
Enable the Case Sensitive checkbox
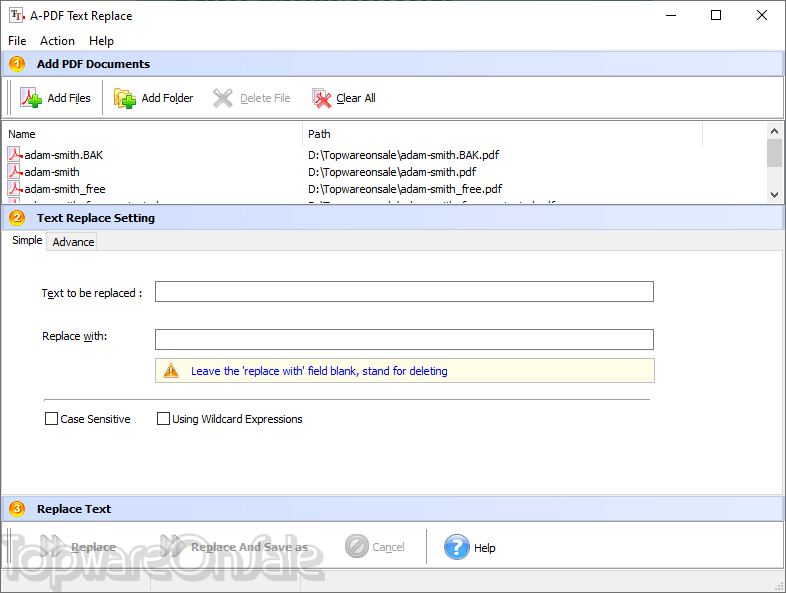(51, 419)
